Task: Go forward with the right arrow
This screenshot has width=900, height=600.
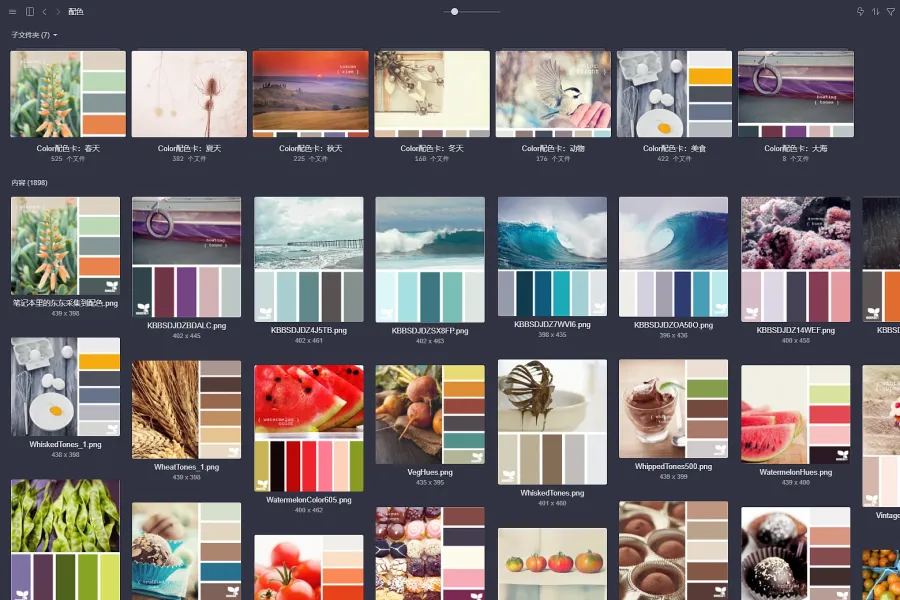Action: pos(58,12)
